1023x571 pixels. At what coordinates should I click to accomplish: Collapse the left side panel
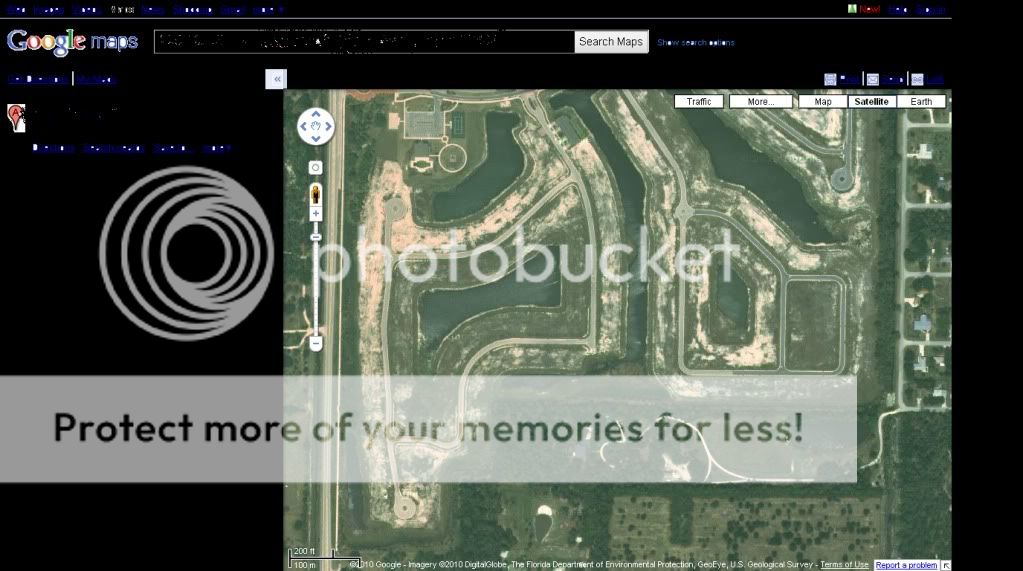pyautogui.click(x=276, y=79)
